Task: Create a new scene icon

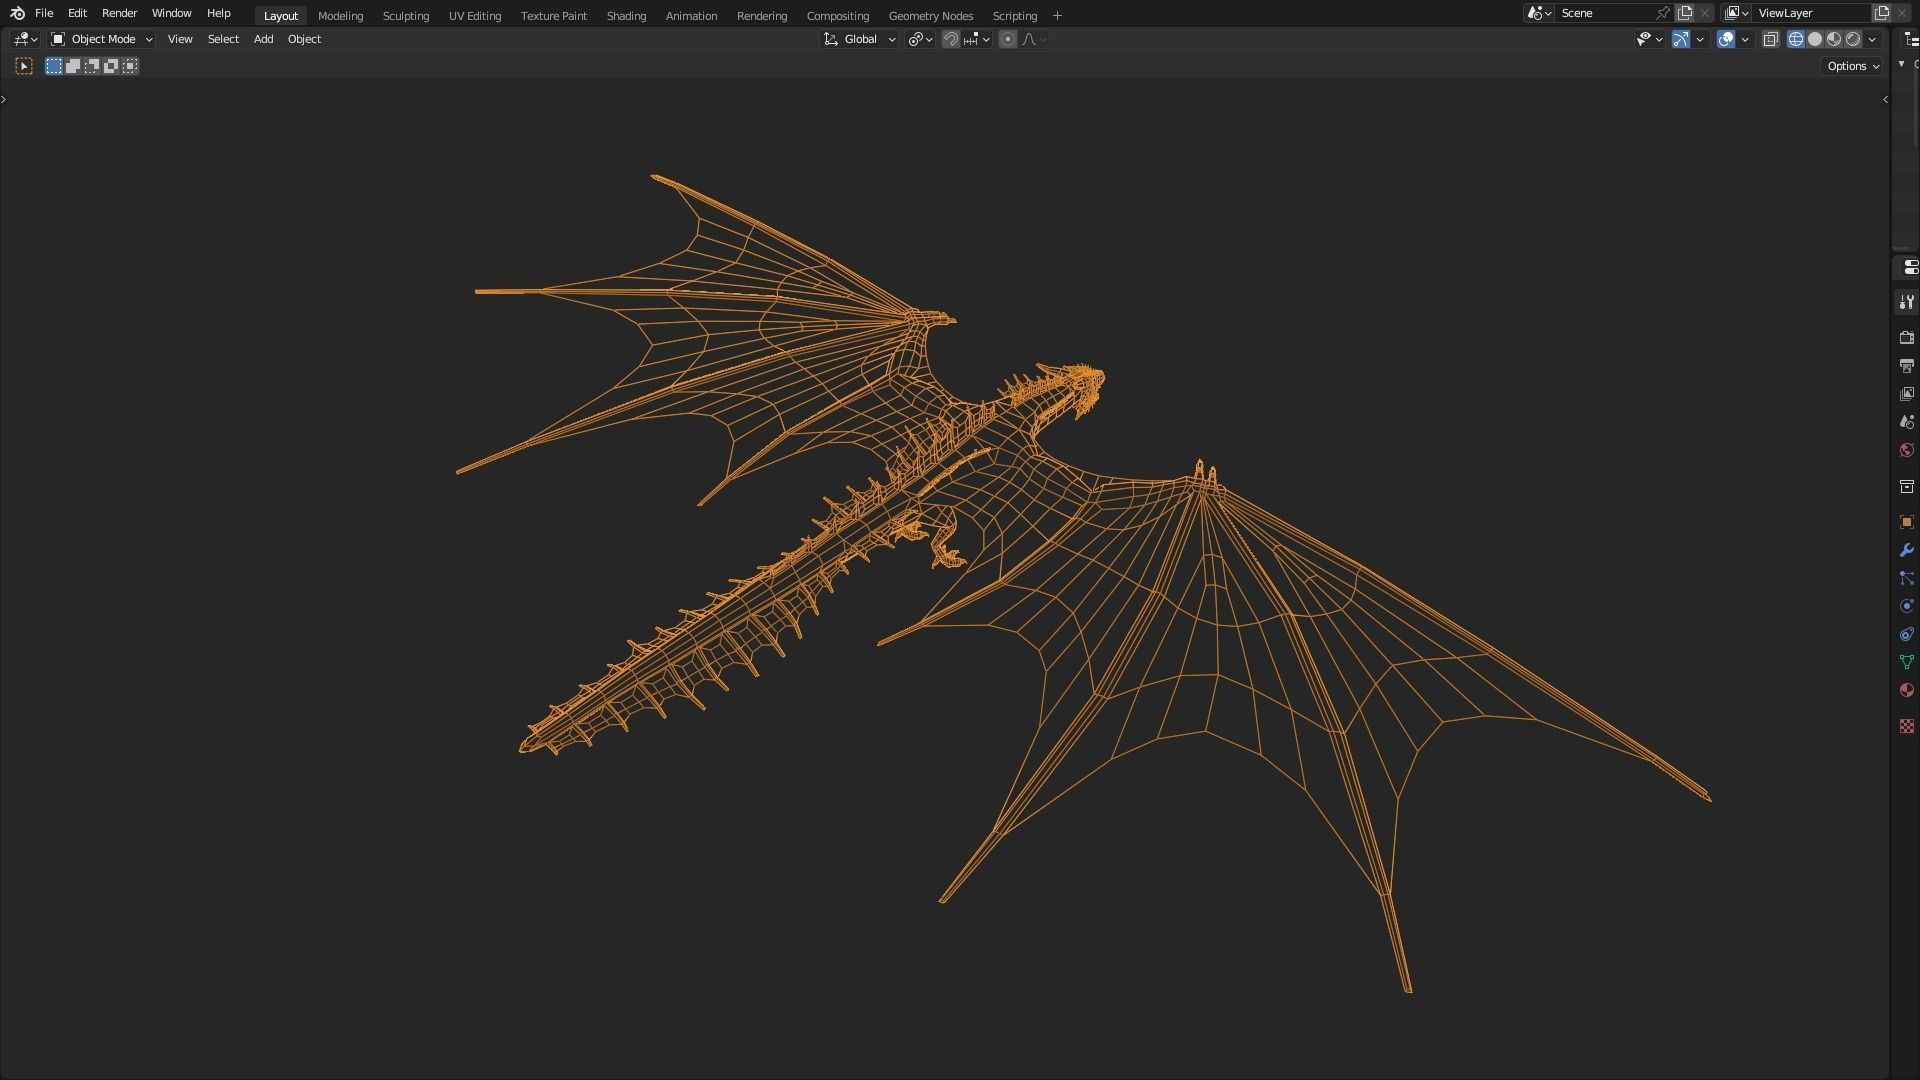Action: pos(1685,13)
